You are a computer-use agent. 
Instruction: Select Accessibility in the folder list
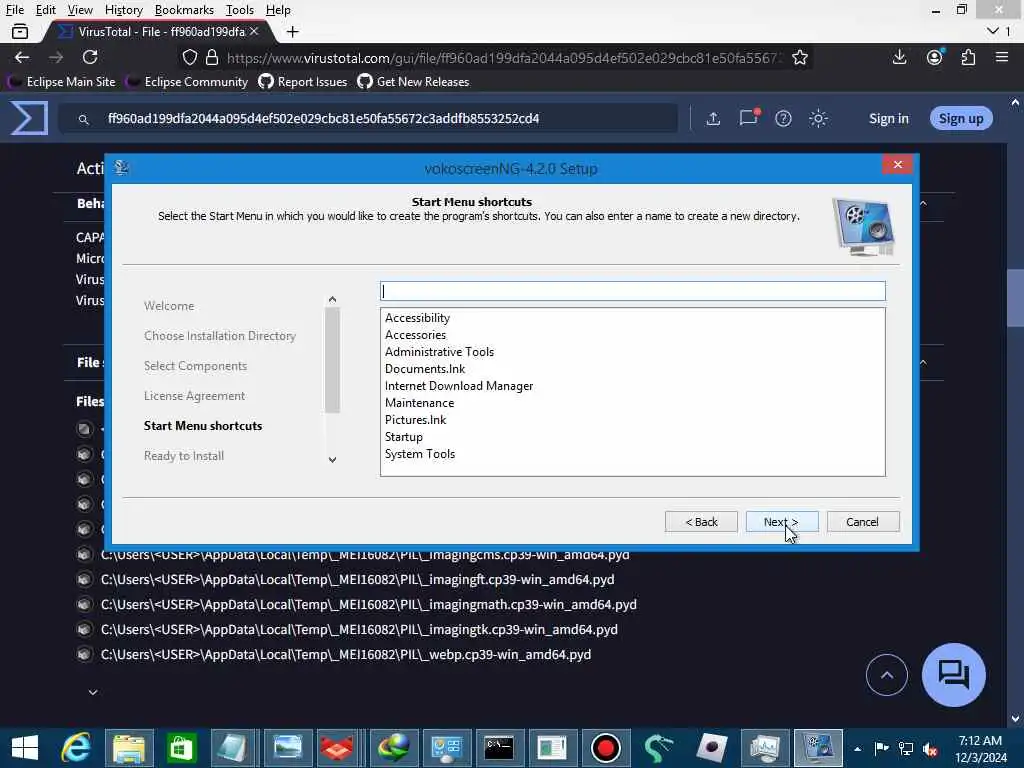[x=417, y=318]
